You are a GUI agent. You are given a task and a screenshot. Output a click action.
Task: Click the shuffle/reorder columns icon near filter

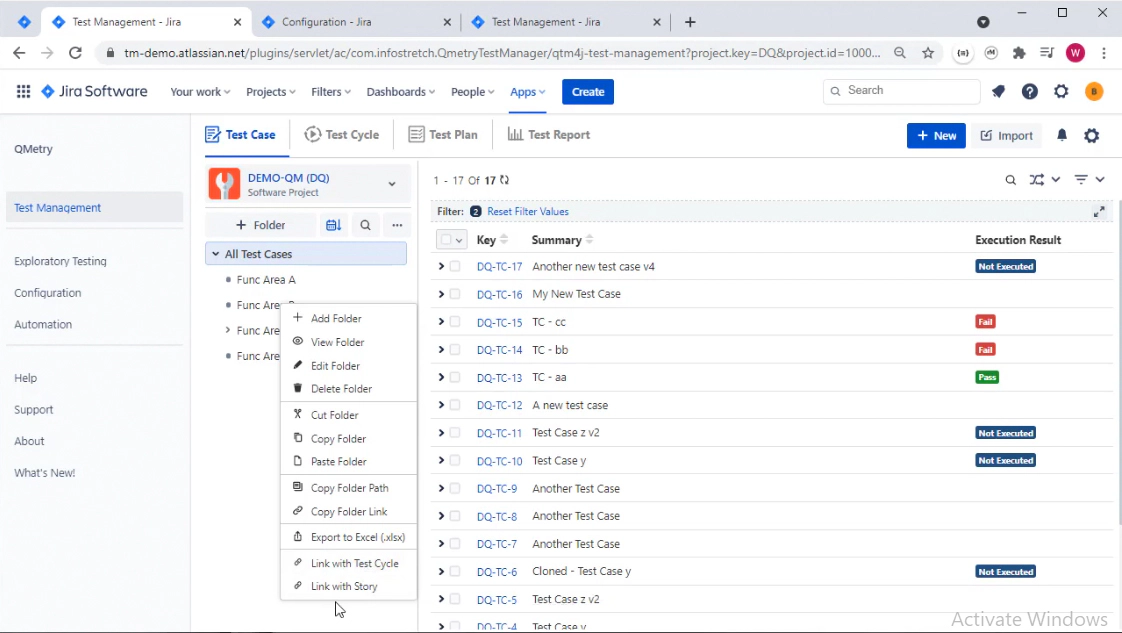pyautogui.click(x=1038, y=179)
